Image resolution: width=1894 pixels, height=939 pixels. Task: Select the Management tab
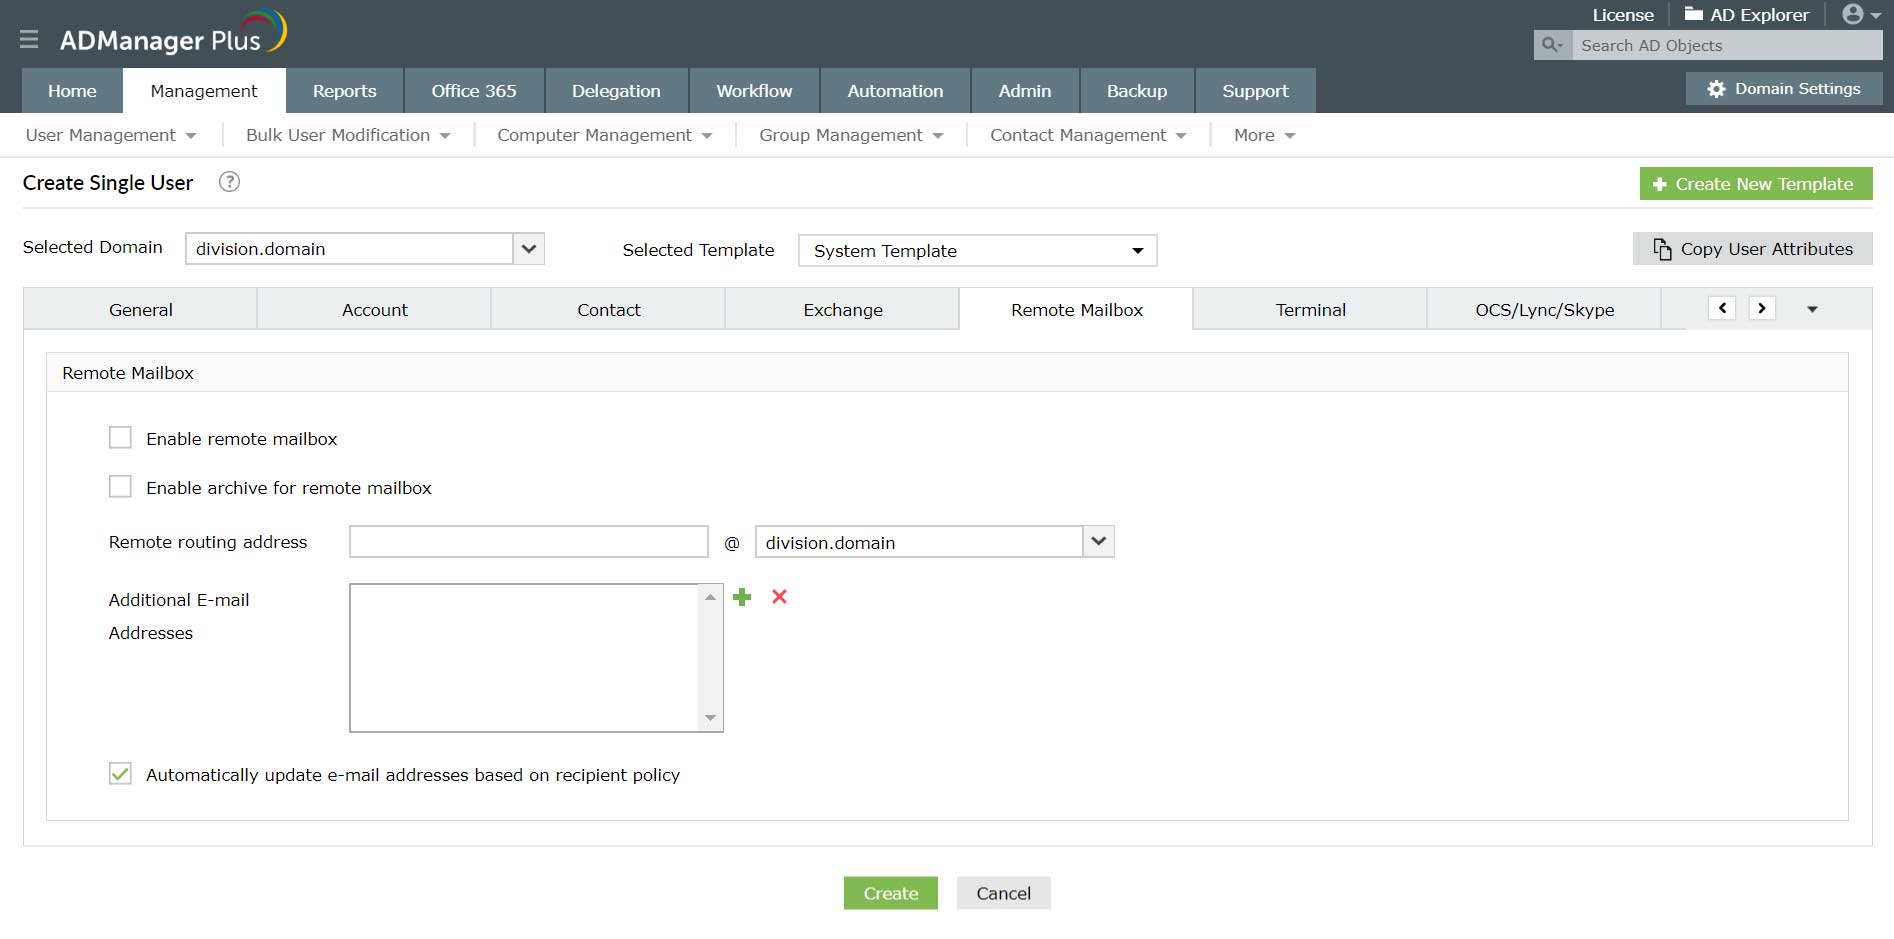tap(204, 91)
